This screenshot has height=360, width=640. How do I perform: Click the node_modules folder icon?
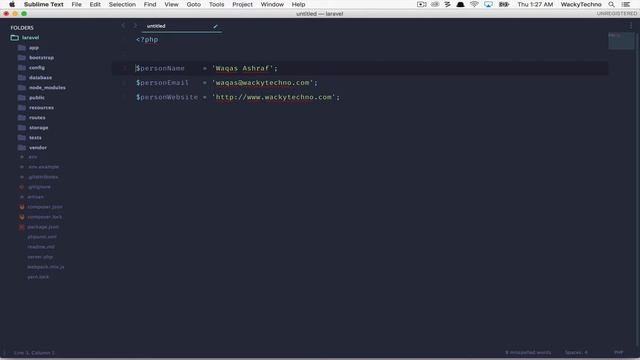(22, 88)
